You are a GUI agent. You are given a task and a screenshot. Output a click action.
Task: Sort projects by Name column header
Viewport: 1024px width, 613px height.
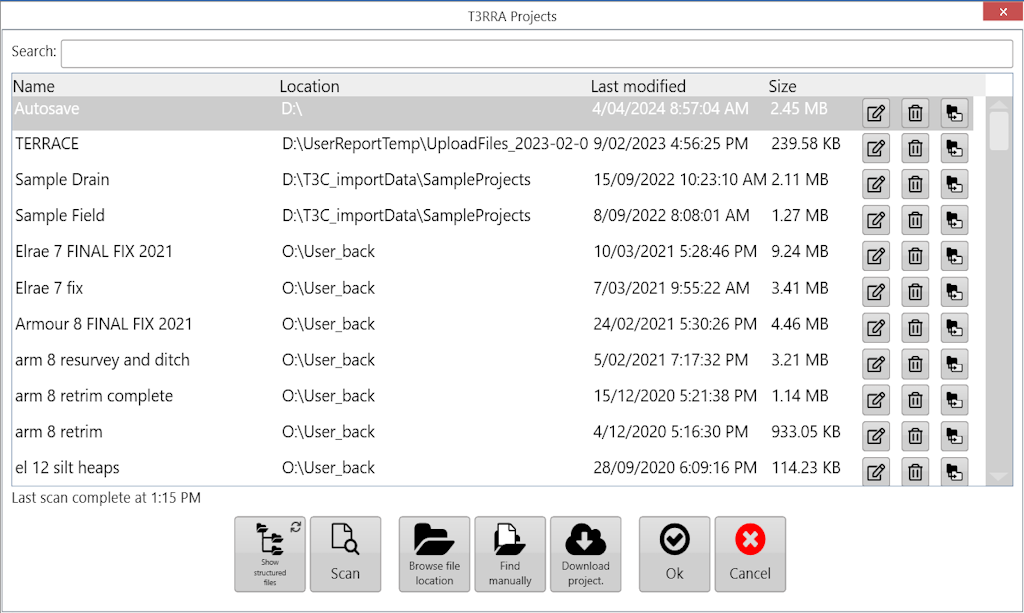[34, 86]
